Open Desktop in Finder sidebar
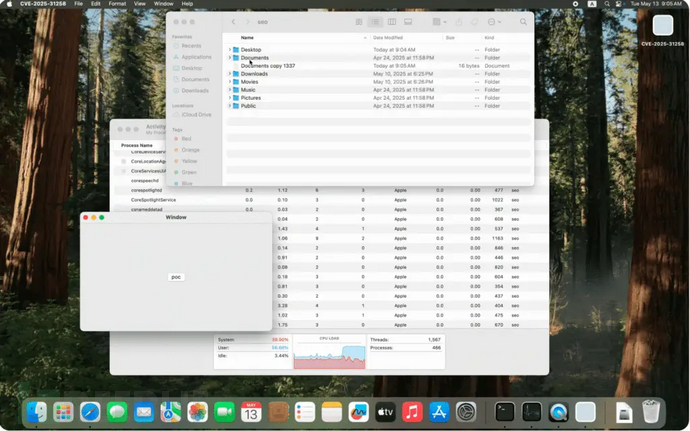 187,68
